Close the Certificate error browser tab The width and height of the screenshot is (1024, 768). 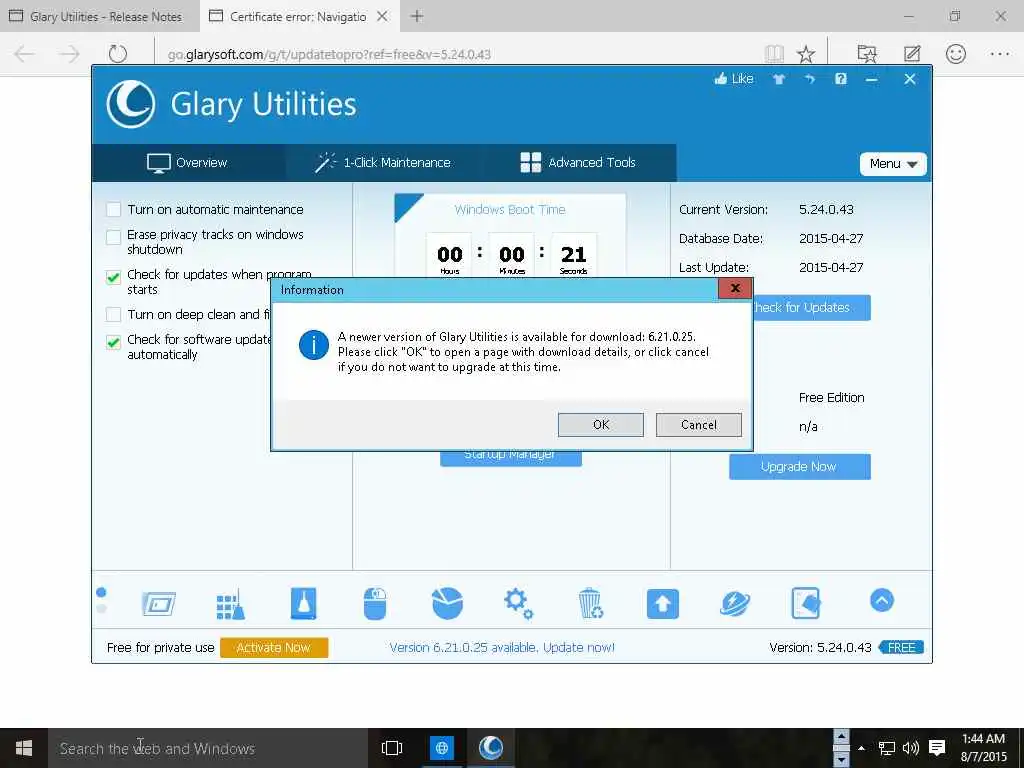(x=383, y=16)
